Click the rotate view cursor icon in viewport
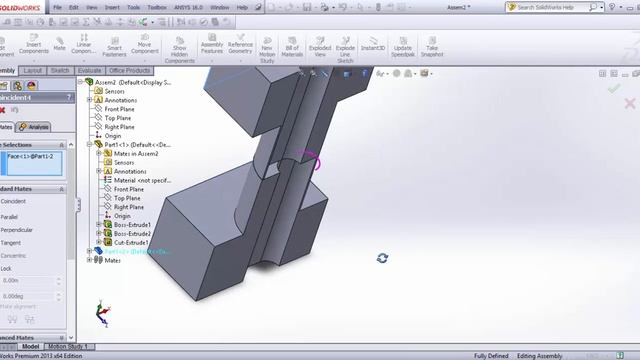640x360 pixels. tap(382, 258)
